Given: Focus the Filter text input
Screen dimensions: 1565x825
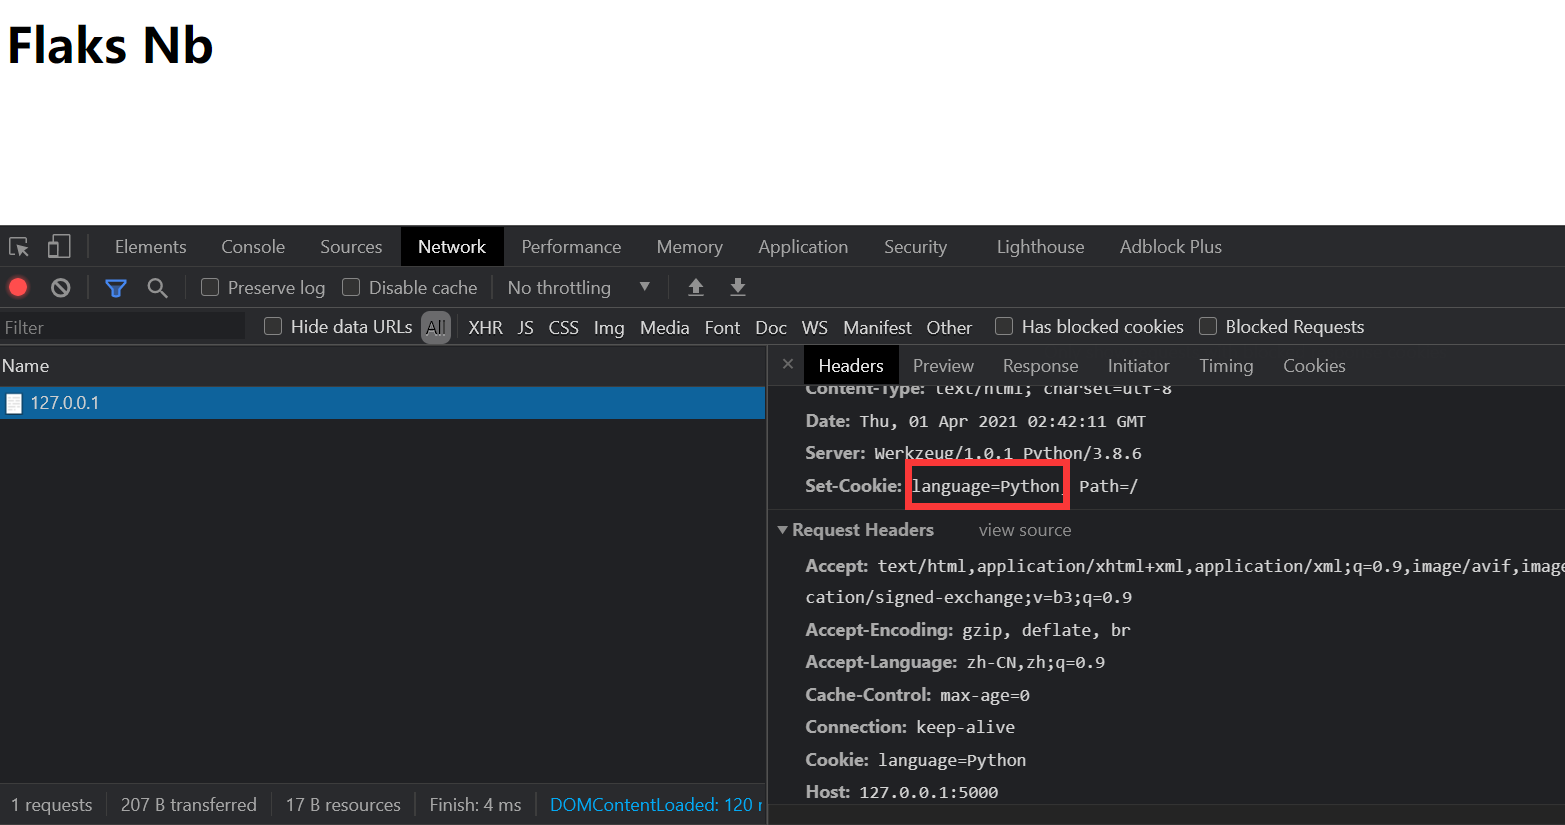Looking at the screenshot, I should (x=122, y=327).
